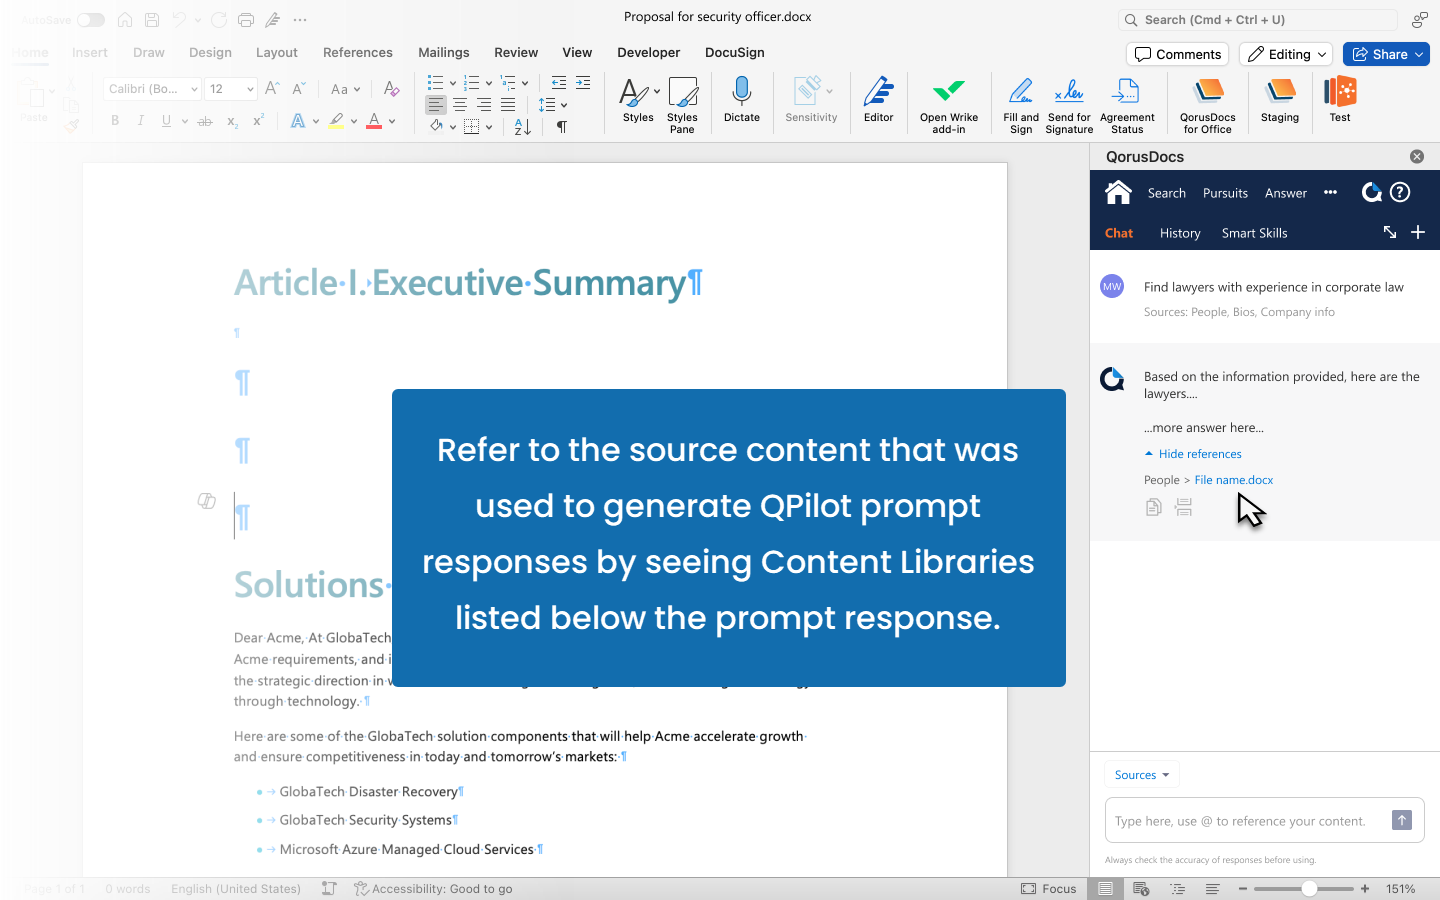
Task: Open the Wrike add-in
Action: (949, 105)
